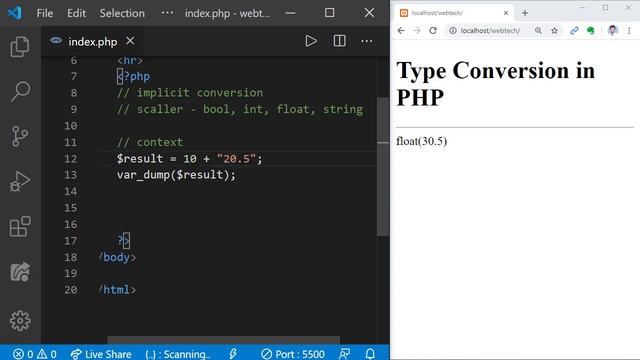Click the editor horizontal scrollbar

[x=223, y=340]
